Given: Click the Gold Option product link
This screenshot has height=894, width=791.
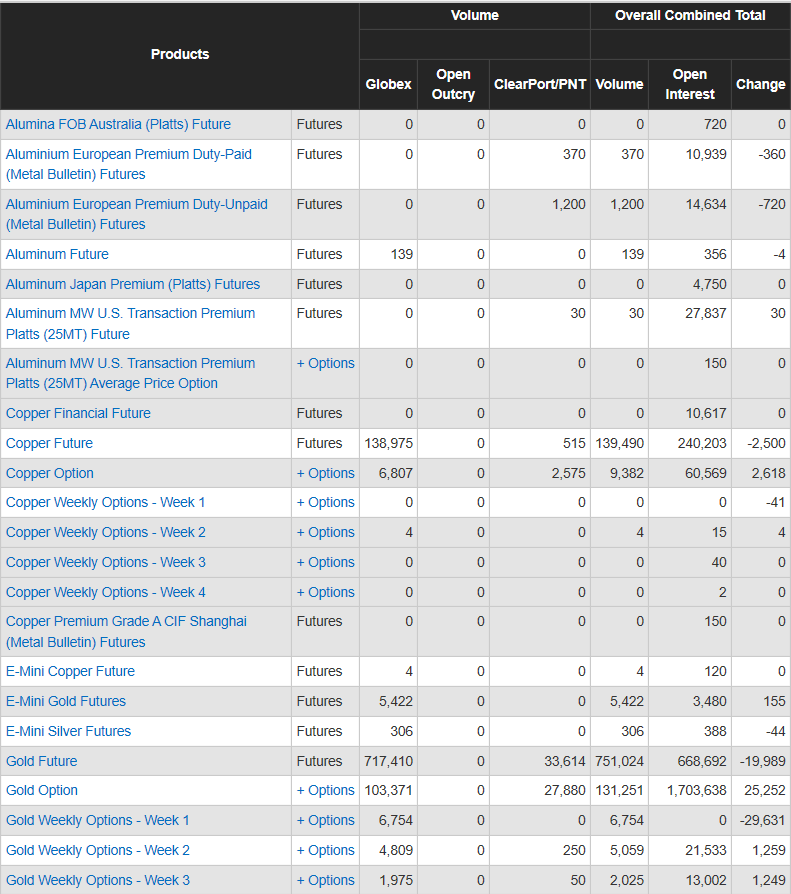Looking at the screenshot, I should [42, 790].
